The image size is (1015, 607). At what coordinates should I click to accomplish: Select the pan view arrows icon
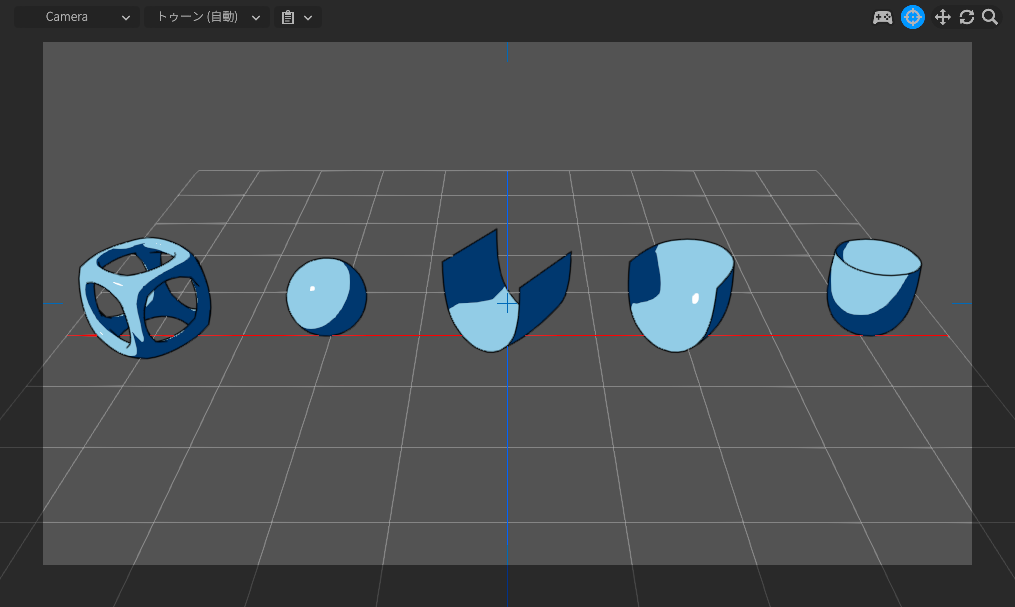(942, 17)
